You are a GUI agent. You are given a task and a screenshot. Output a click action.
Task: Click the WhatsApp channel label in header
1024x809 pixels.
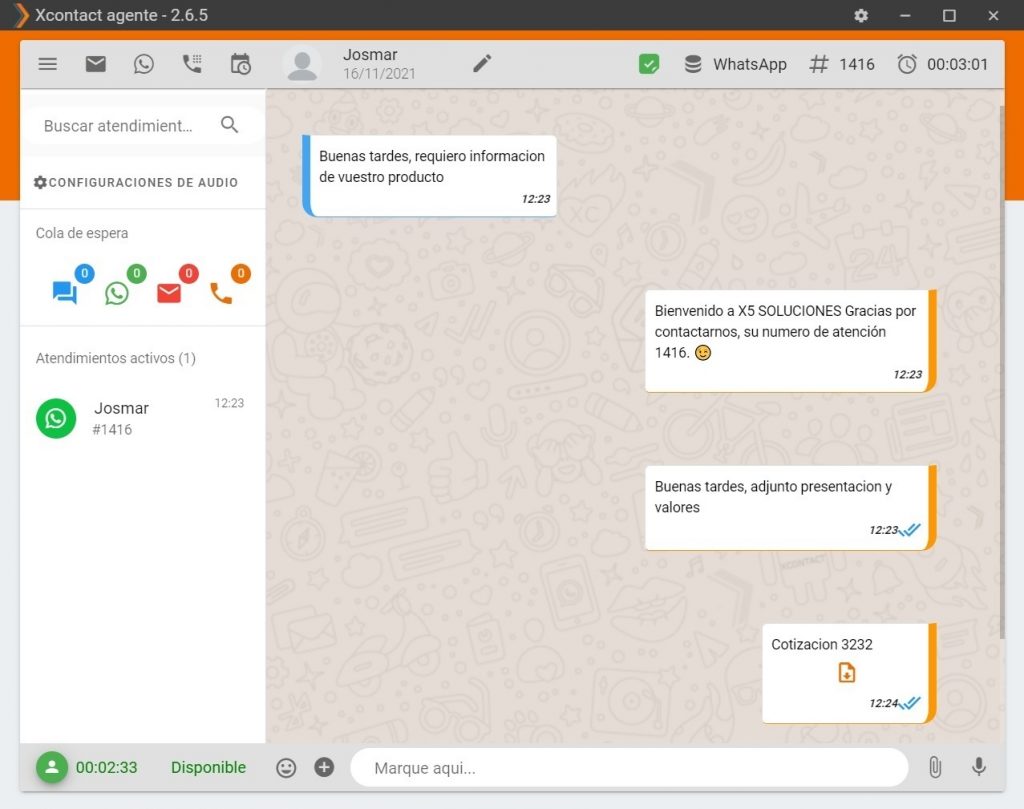[x=750, y=64]
